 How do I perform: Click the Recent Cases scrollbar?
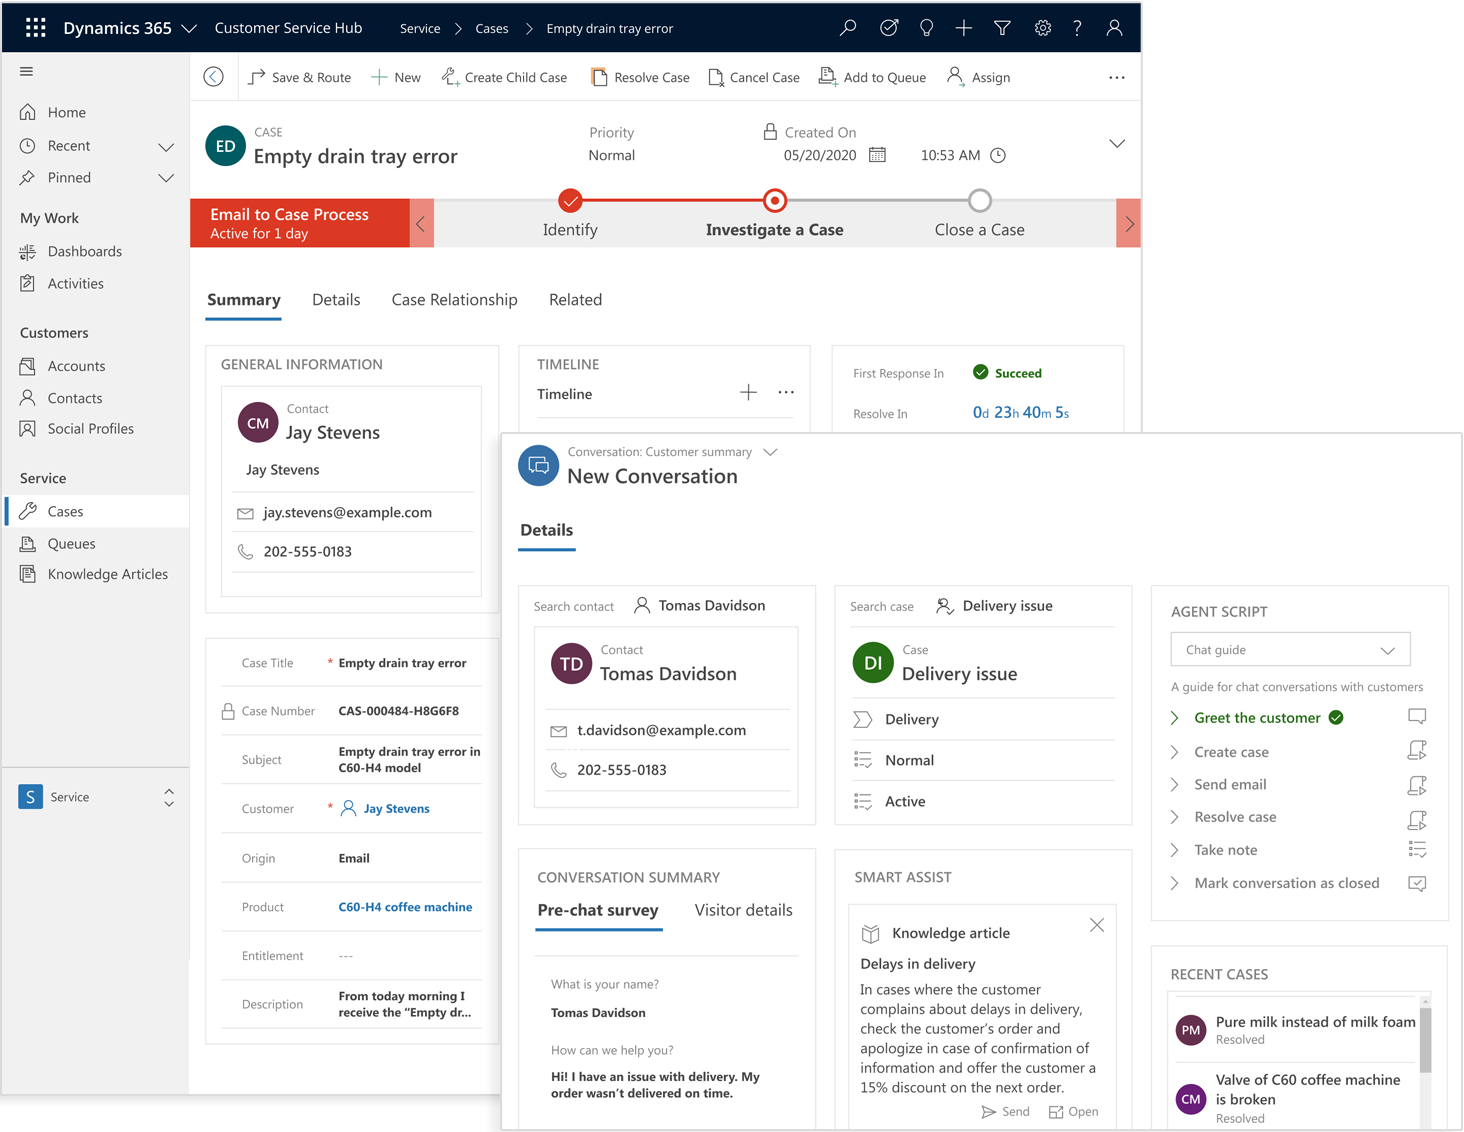(x=1425, y=1040)
